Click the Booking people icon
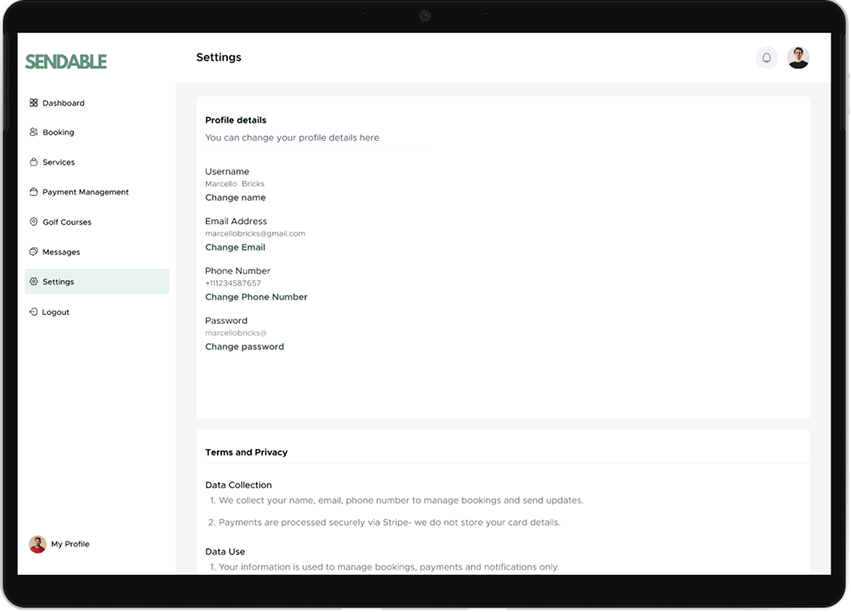The width and height of the screenshot is (851, 612). tap(33, 132)
